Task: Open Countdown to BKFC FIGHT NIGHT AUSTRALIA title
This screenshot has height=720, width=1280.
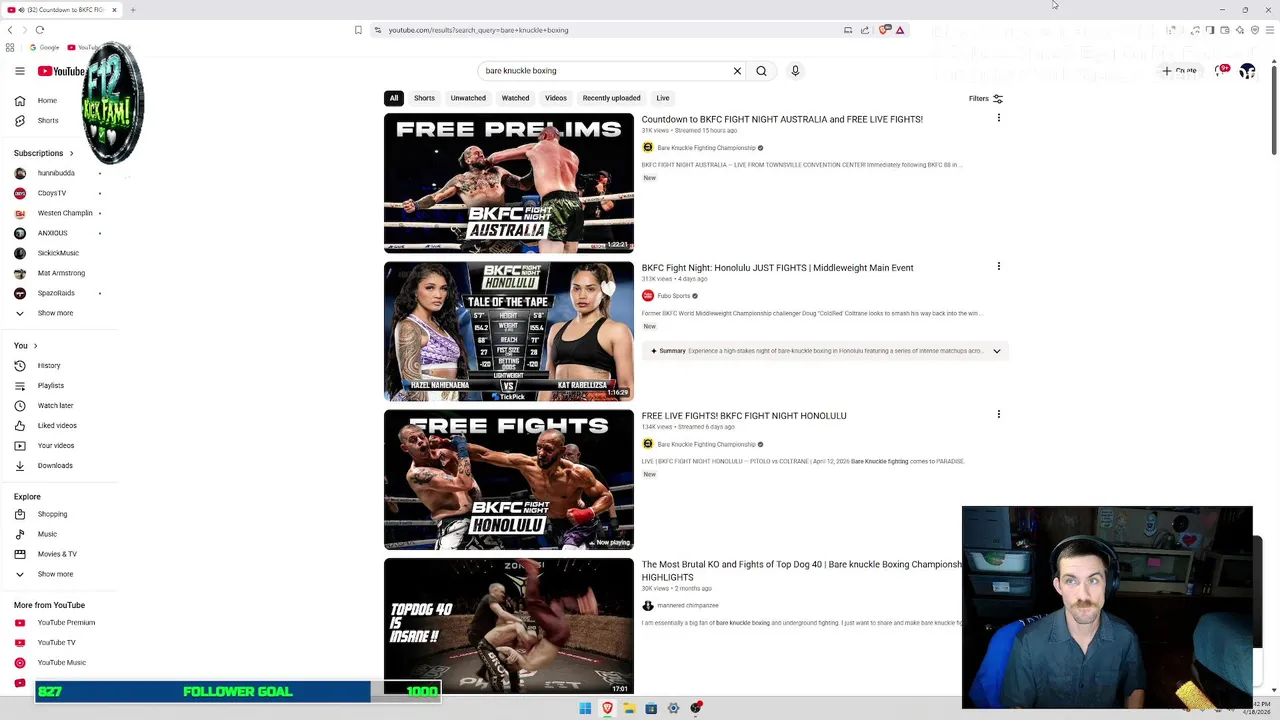Action: point(782,119)
